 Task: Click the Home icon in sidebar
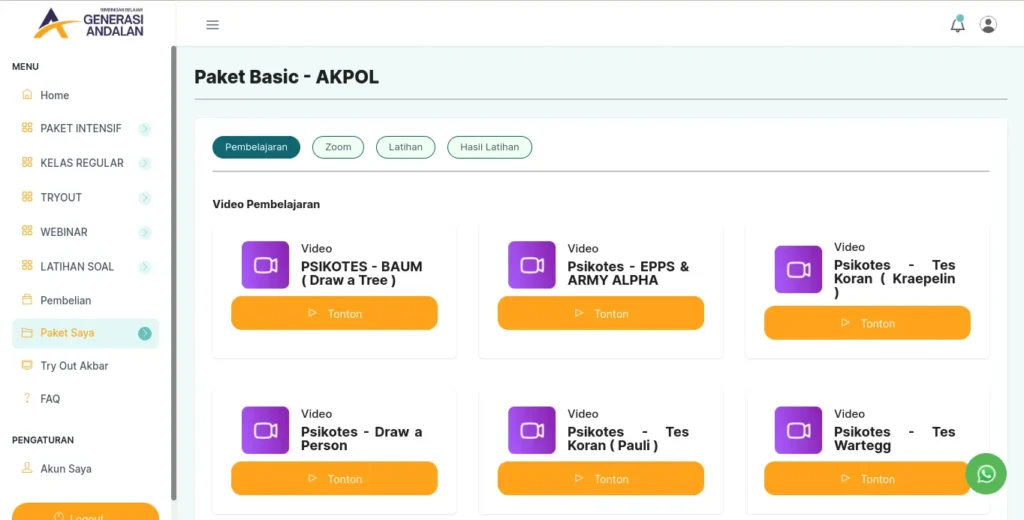click(x=27, y=95)
